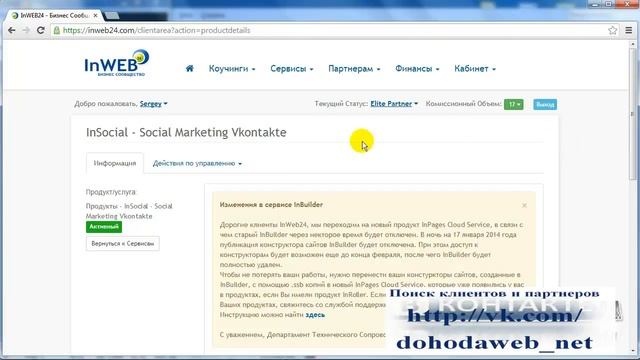Click the InWEB logo
Viewport: 640px width, 360px height.
[x=116, y=63]
